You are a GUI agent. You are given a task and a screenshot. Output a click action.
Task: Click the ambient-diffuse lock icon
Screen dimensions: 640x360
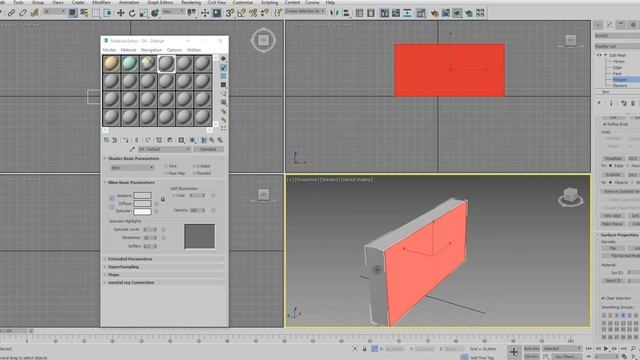pyautogui.click(x=163, y=199)
